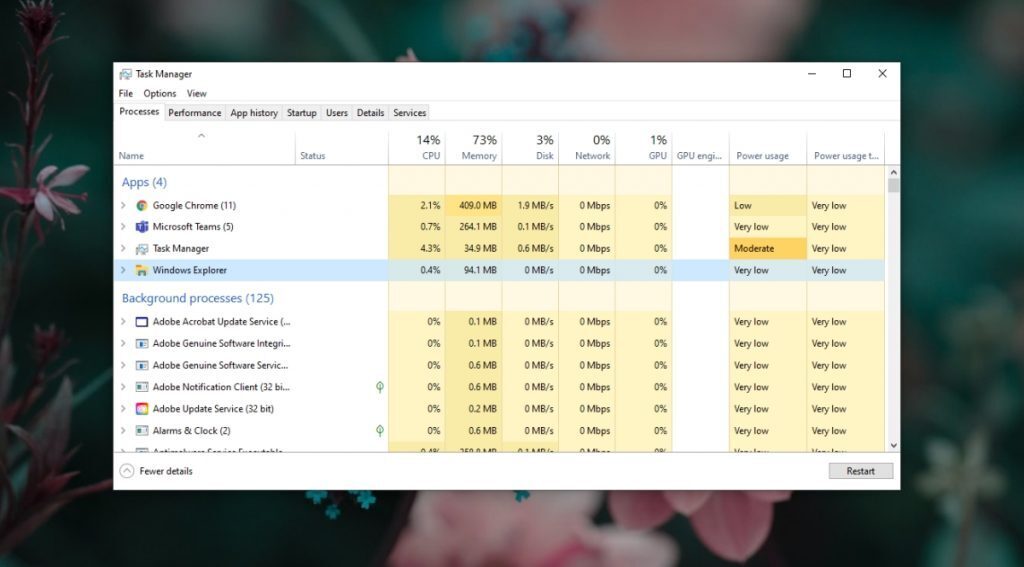Sort by the Power usage column header
1024x567 pixels.
[768, 148]
